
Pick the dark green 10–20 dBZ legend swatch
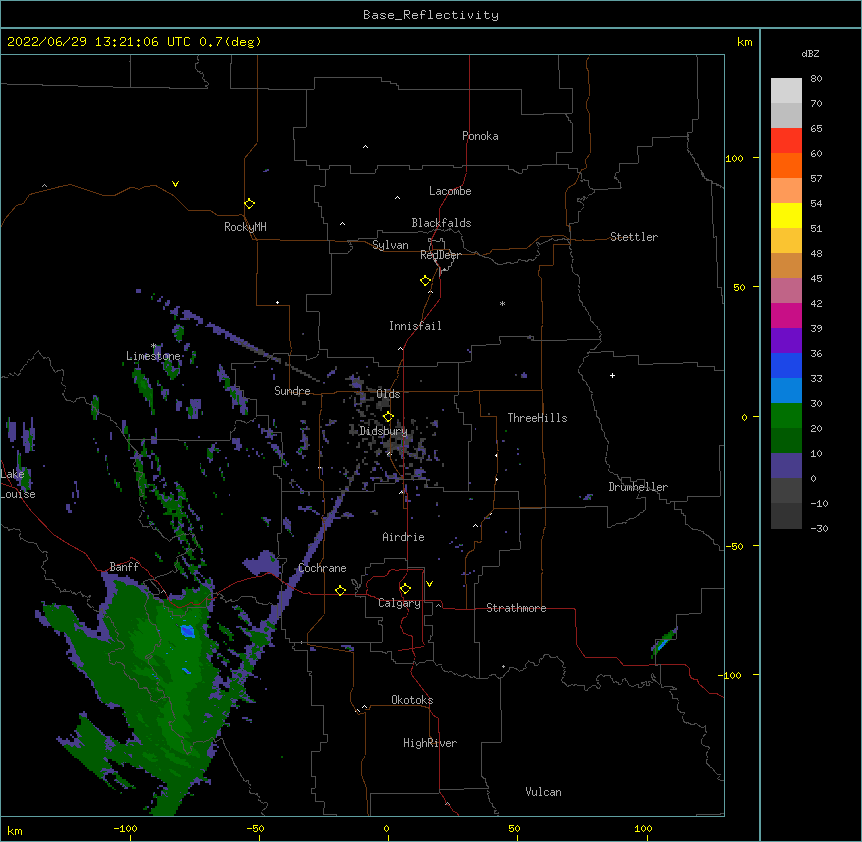(x=786, y=441)
